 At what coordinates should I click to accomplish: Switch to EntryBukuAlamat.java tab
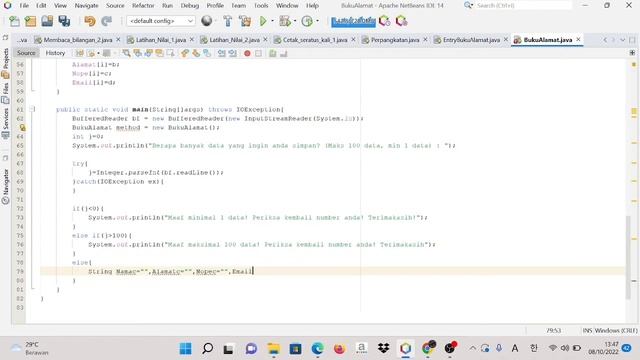point(471,40)
